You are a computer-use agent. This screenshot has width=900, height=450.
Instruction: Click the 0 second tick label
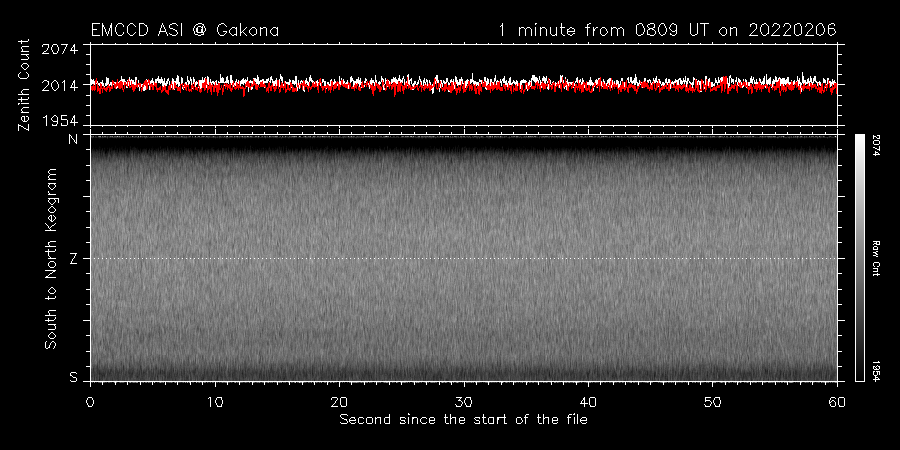click(x=90, y=400)
